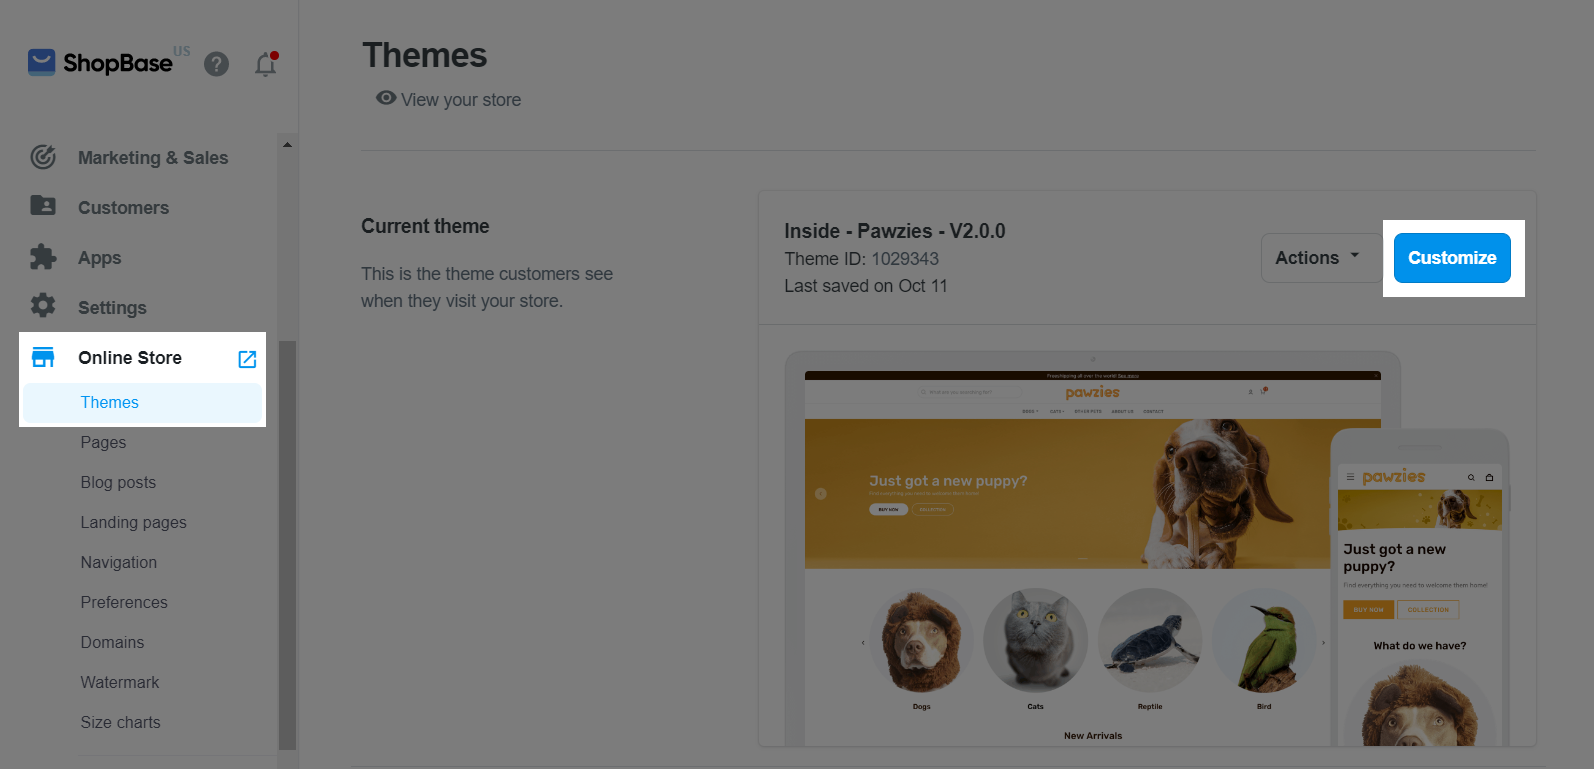Click the mobile theme preview thumbnail
The width and height of the screenshot is (1594, 769).
tap(1420, 588)
